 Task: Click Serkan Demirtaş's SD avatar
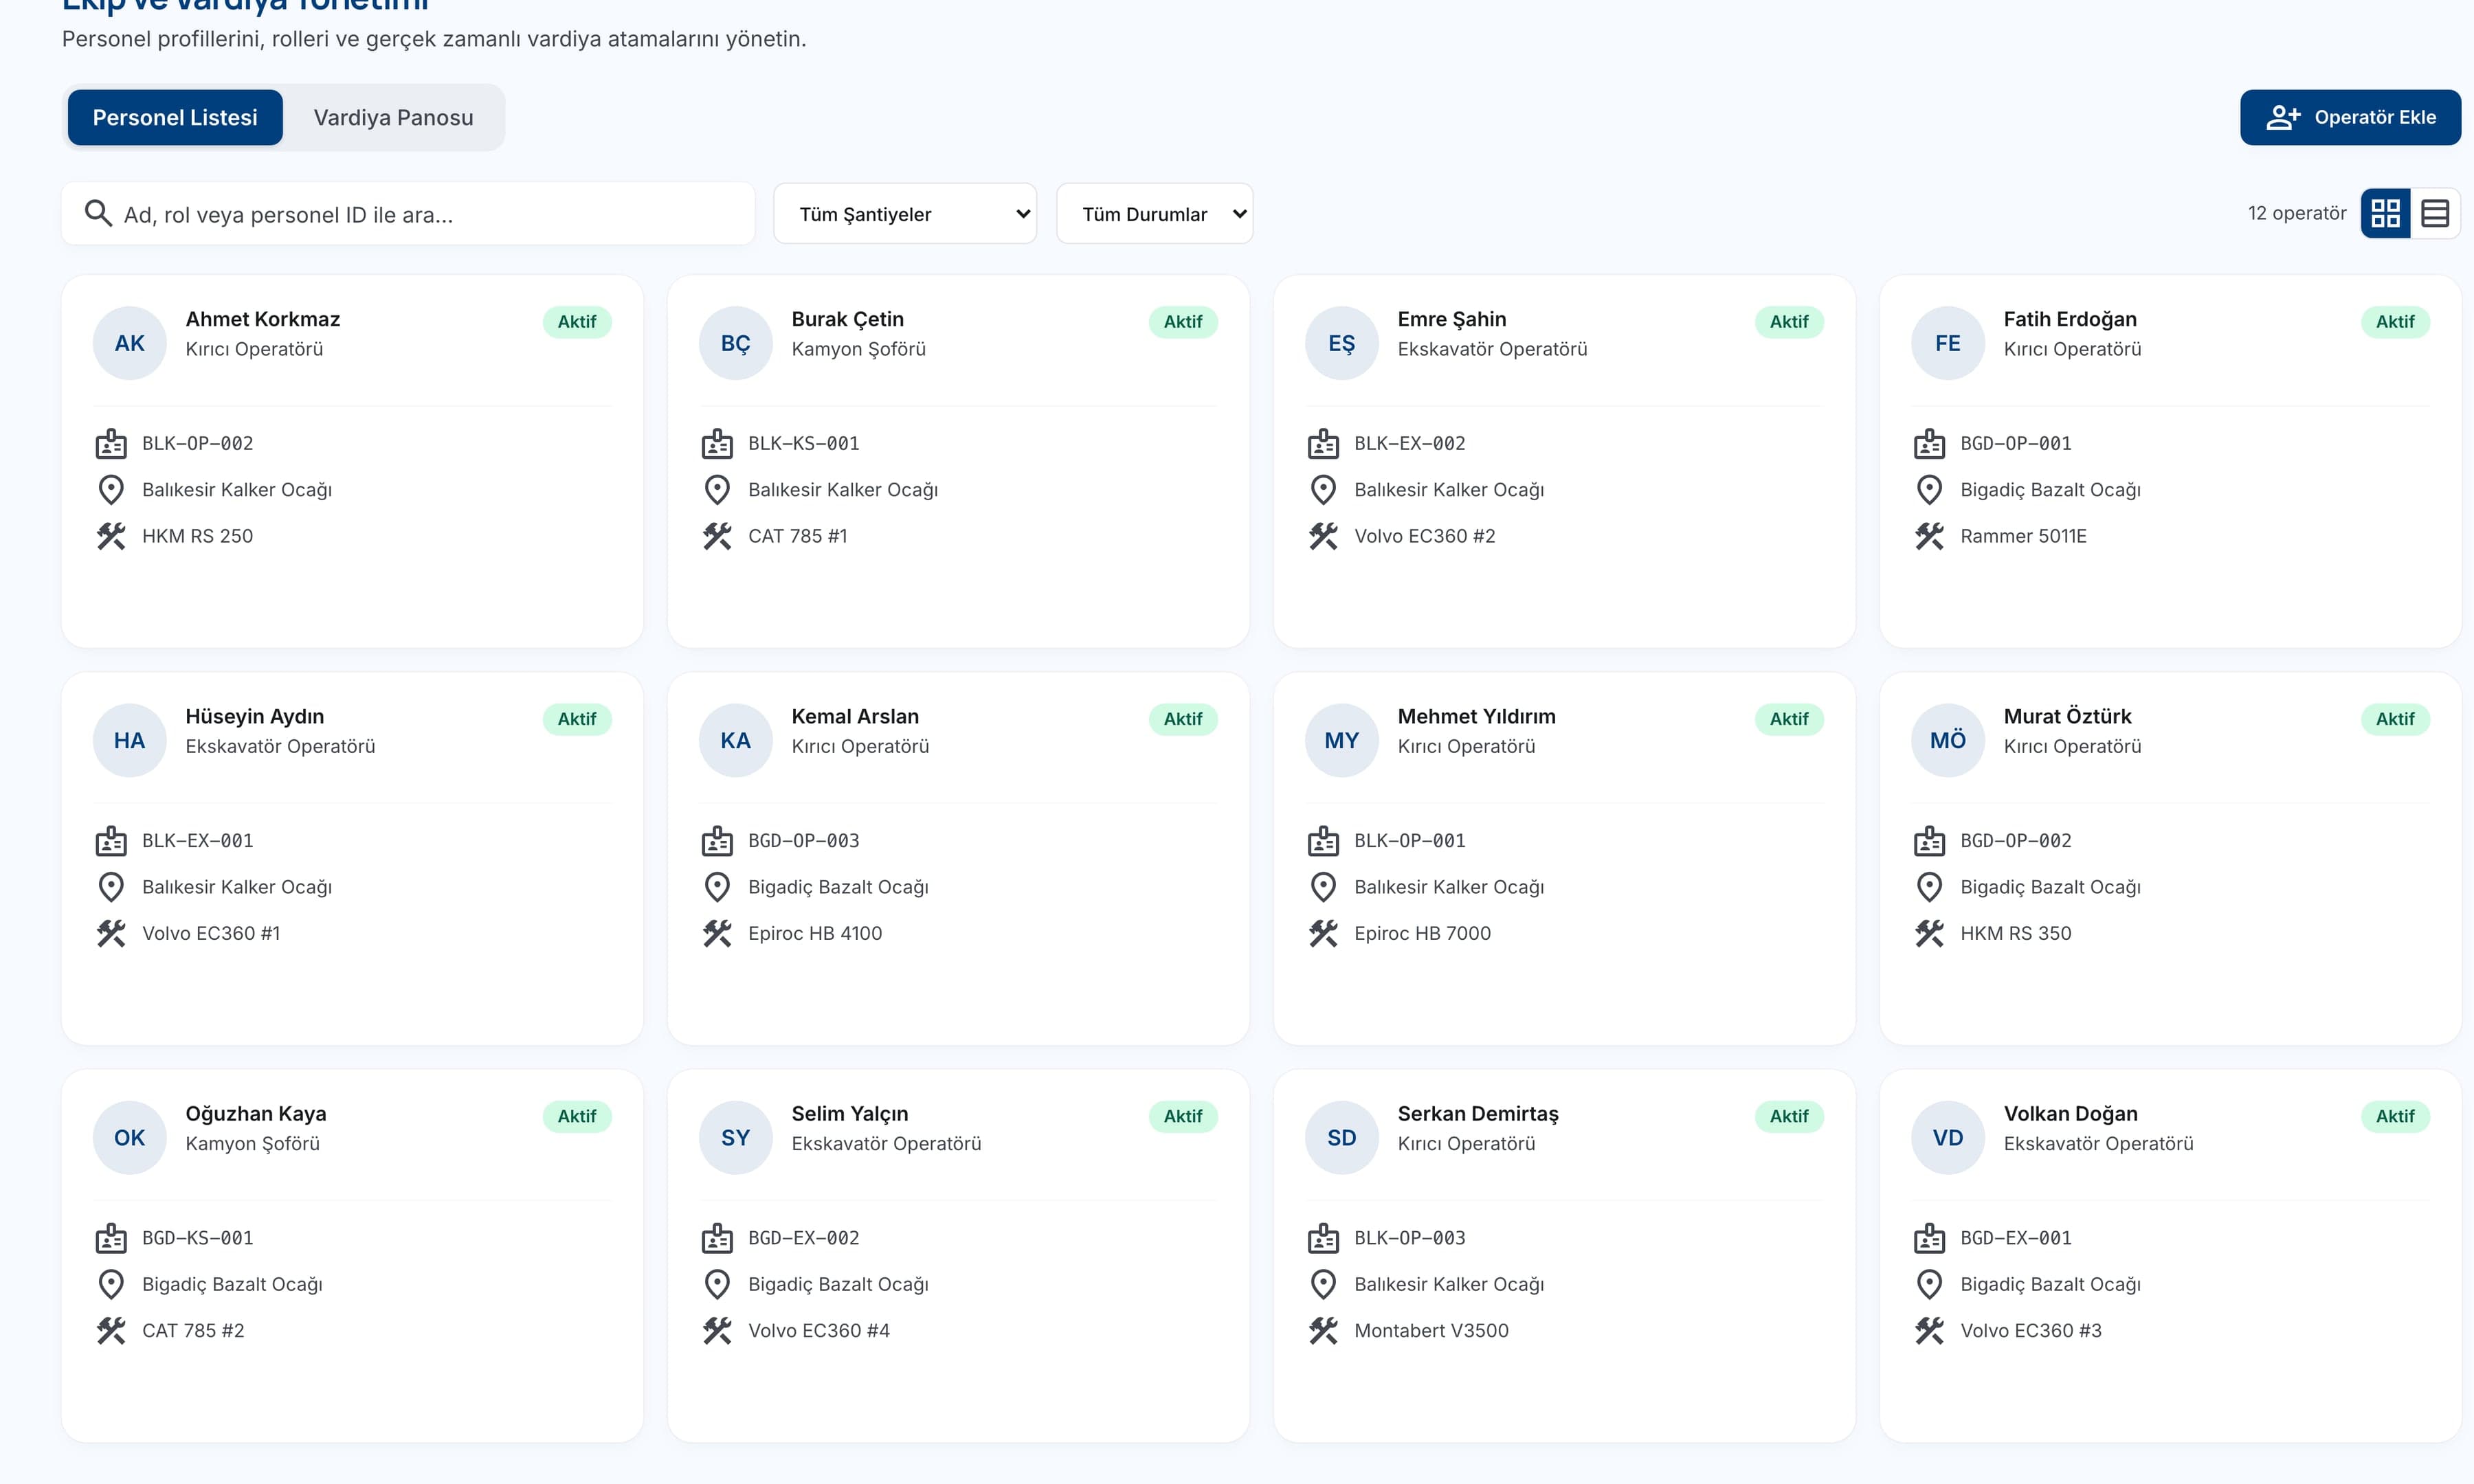1341,1137
